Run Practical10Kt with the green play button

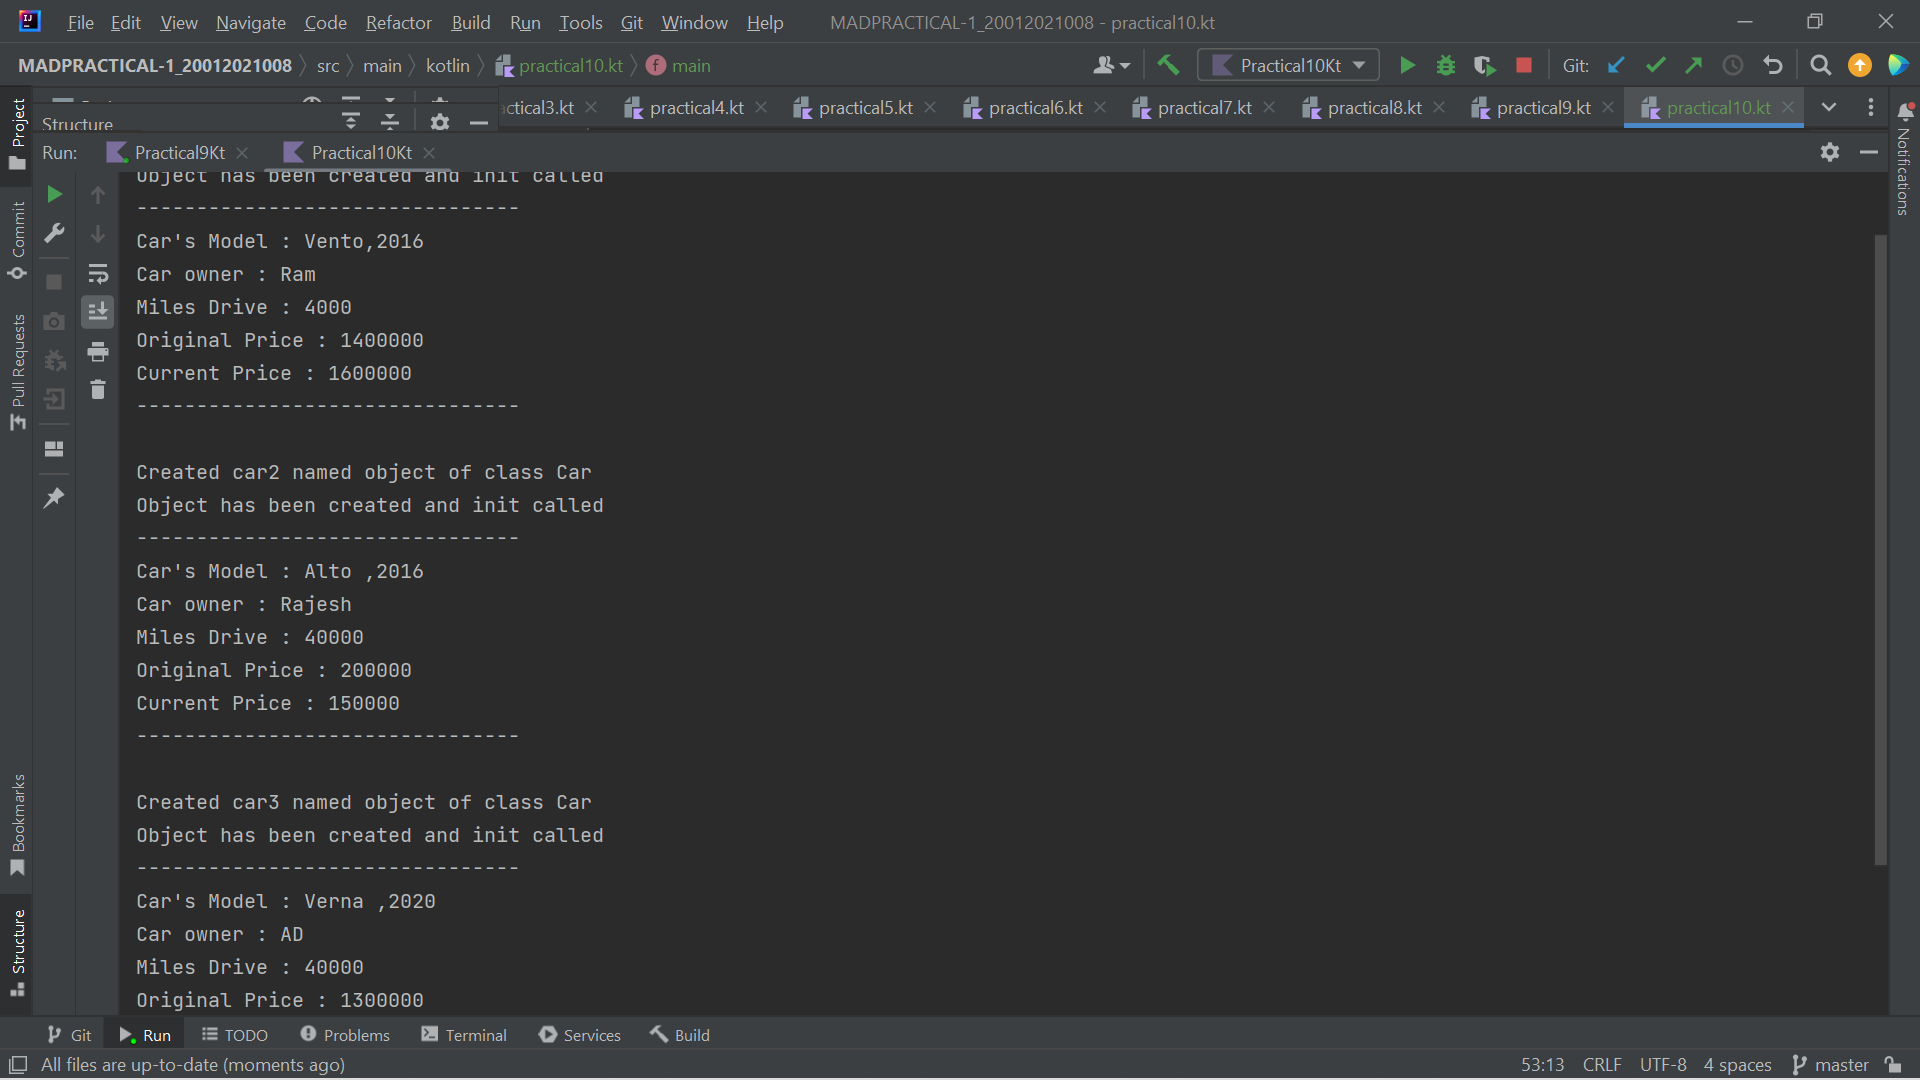pyautogui.click(x=1407, y=66)
